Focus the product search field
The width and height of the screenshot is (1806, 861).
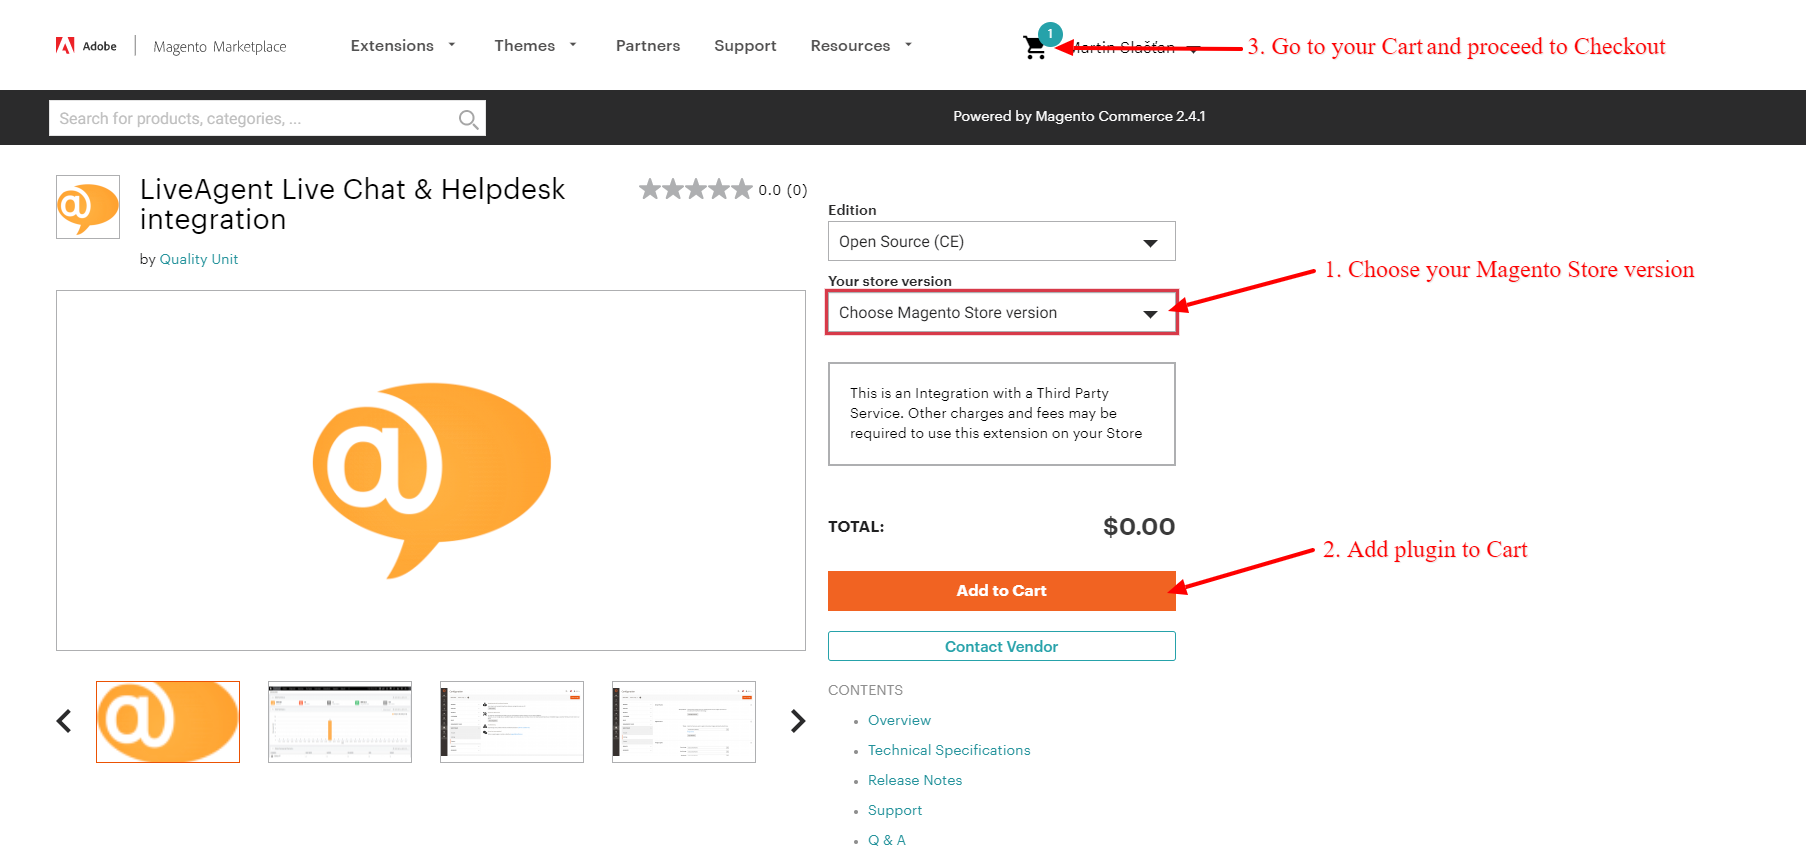coord(253,118)
